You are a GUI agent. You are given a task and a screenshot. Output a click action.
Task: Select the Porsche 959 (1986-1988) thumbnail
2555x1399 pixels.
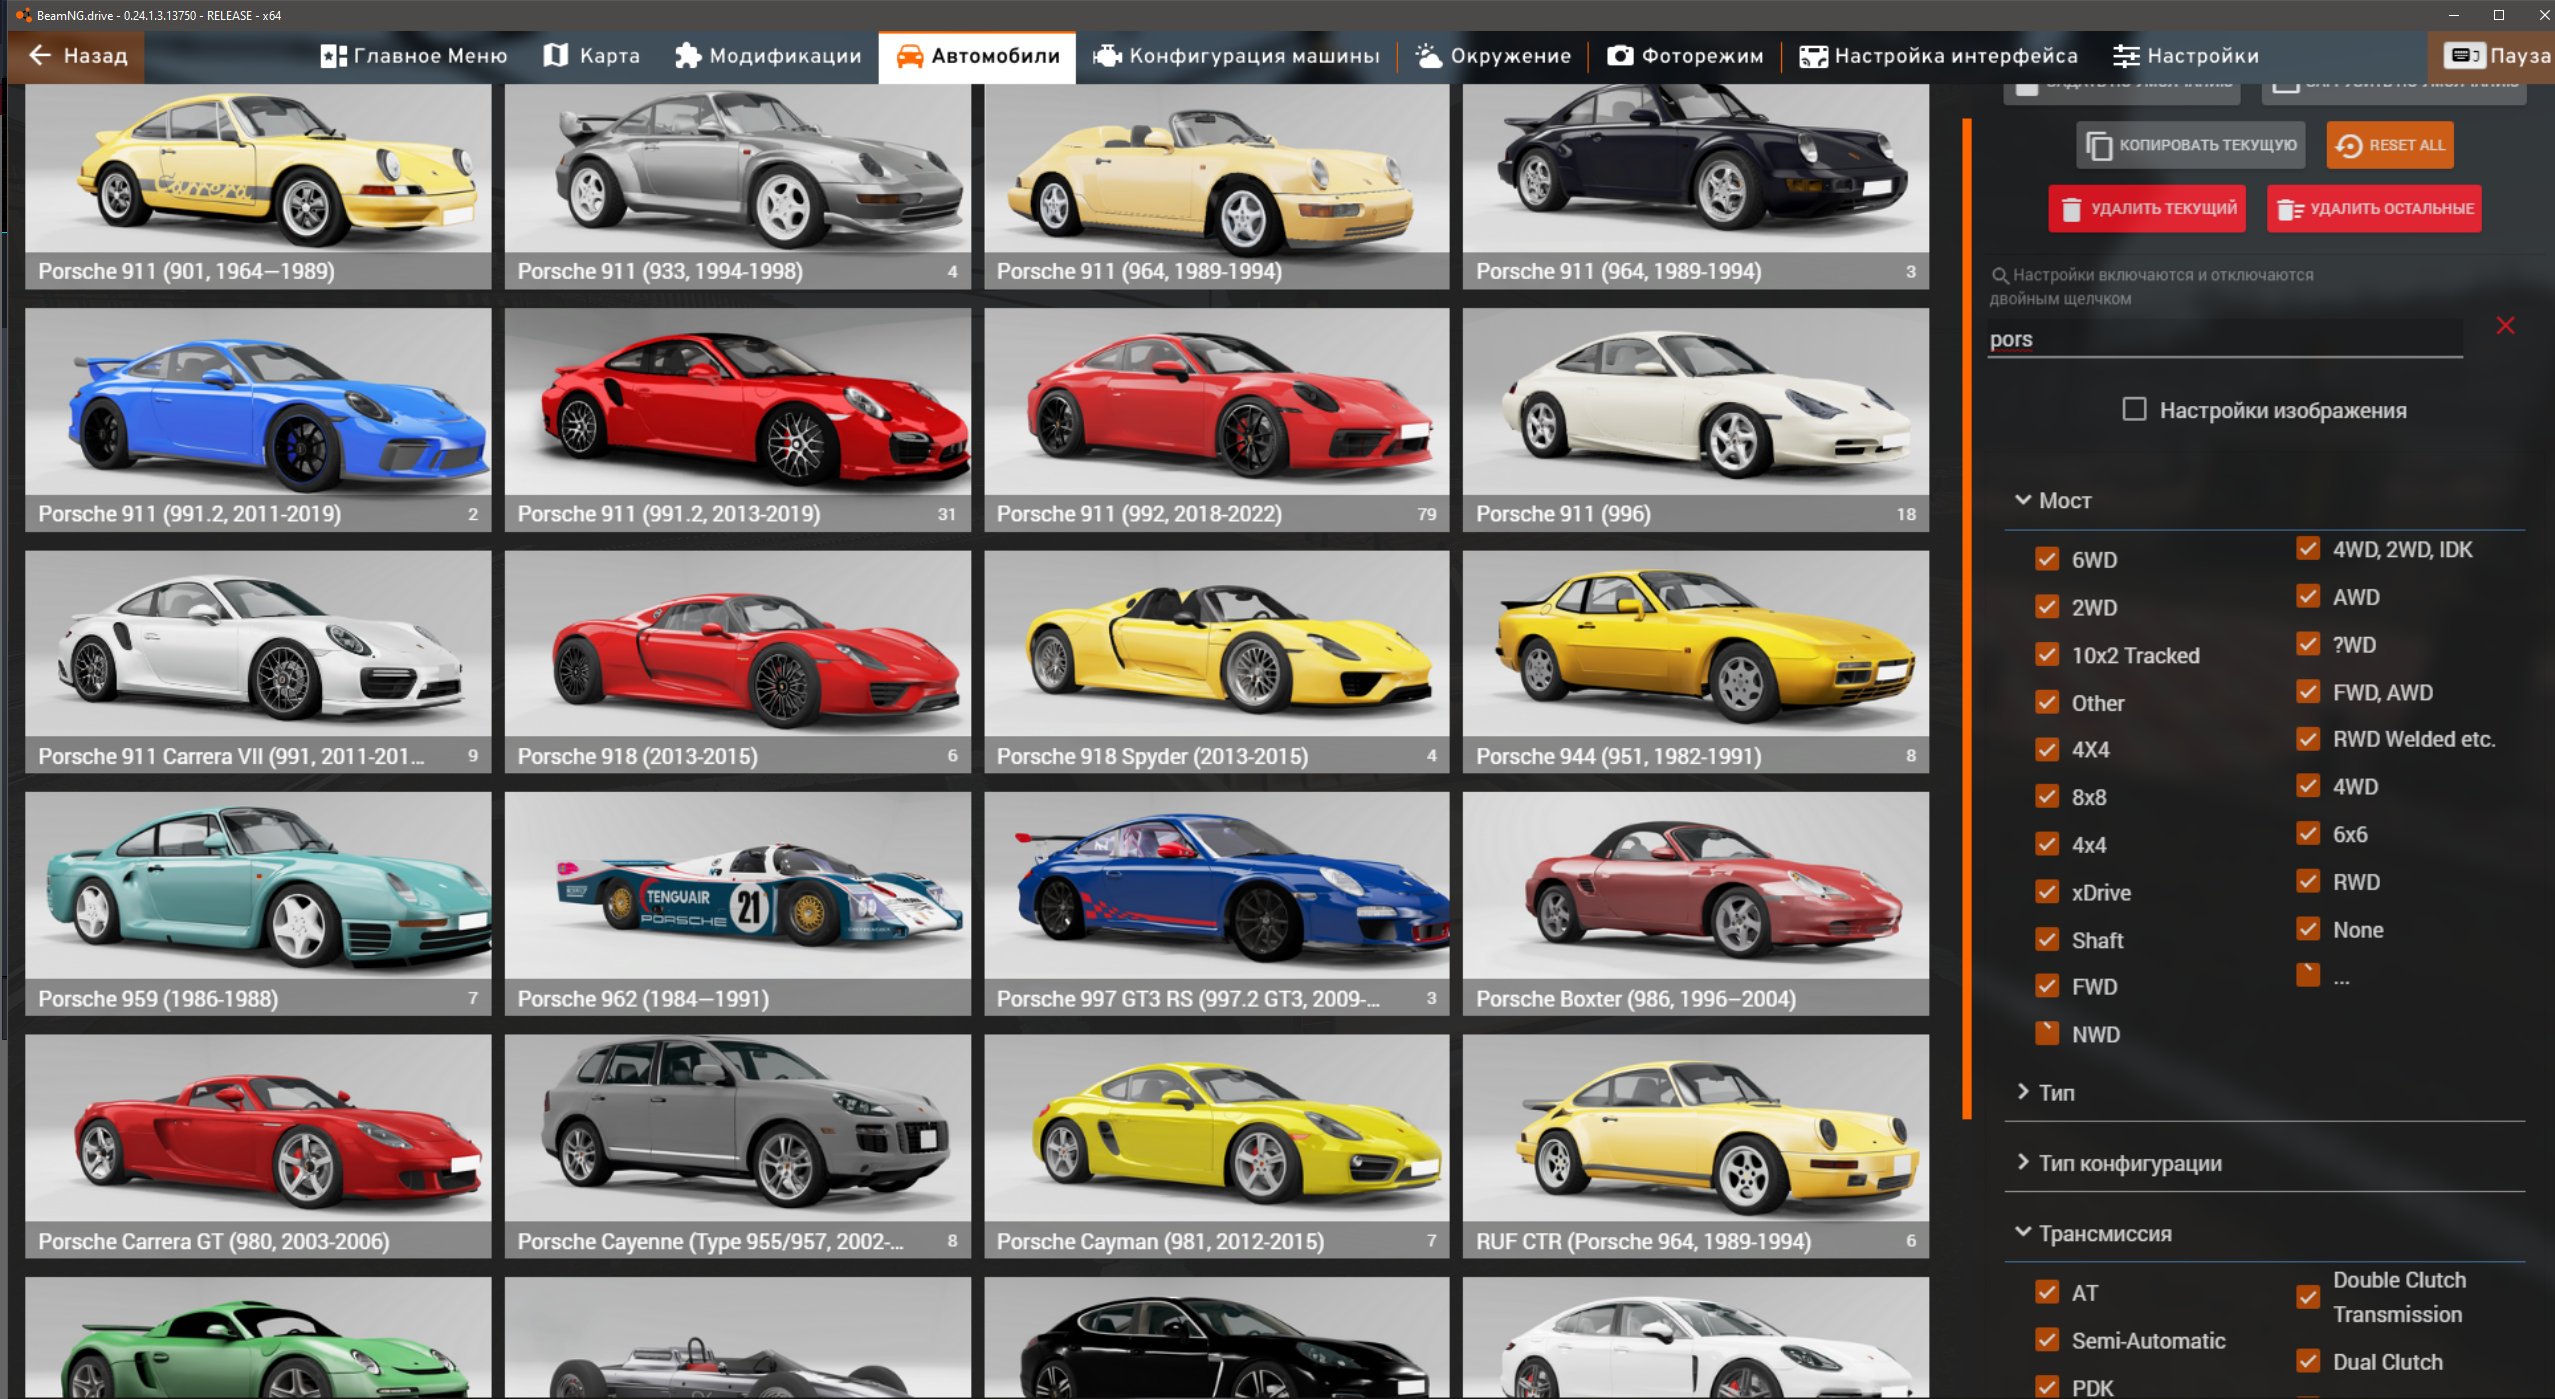pyautogui.click(x=258, y=904)
